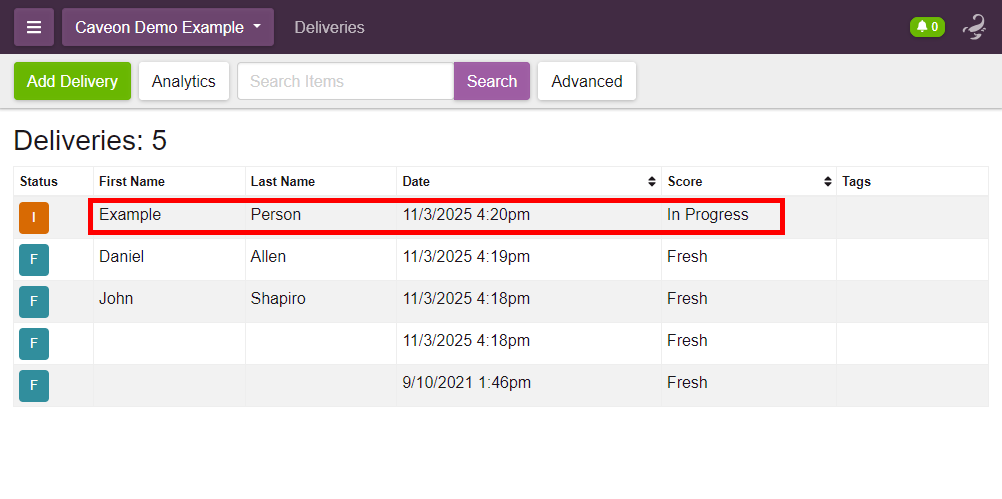Open Advanced search options

pyautogui.click(x=587, y=81)
